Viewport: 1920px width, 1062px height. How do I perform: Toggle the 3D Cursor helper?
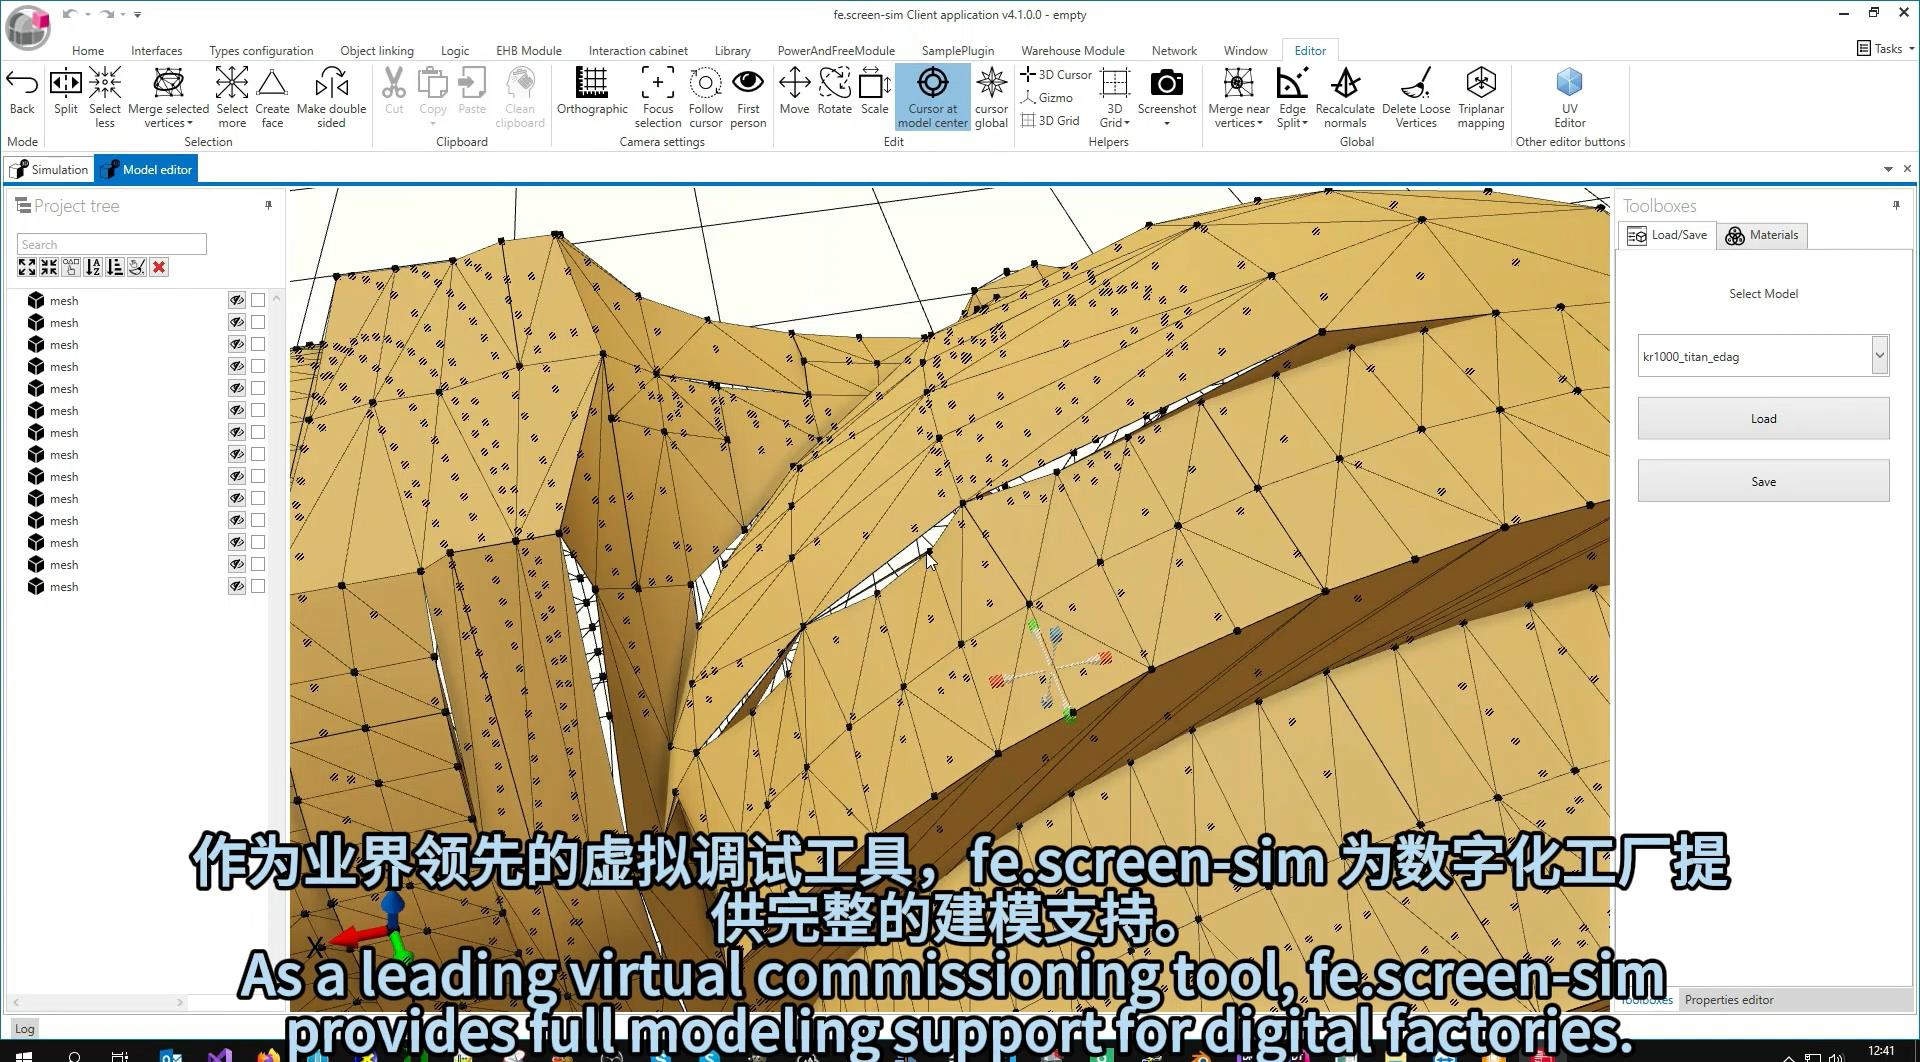pyautogui.click(x=1056, y=75)
